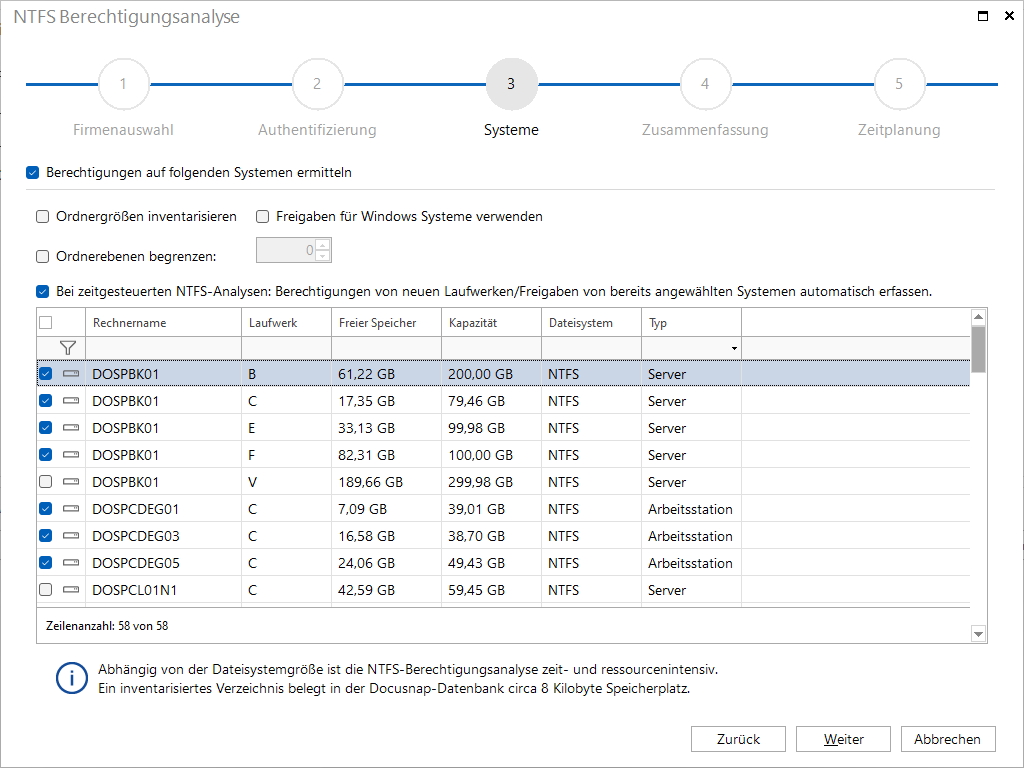Open the Typ filter dropdown
This screenshot has width=1024, height=768.
tap(734, 349)
